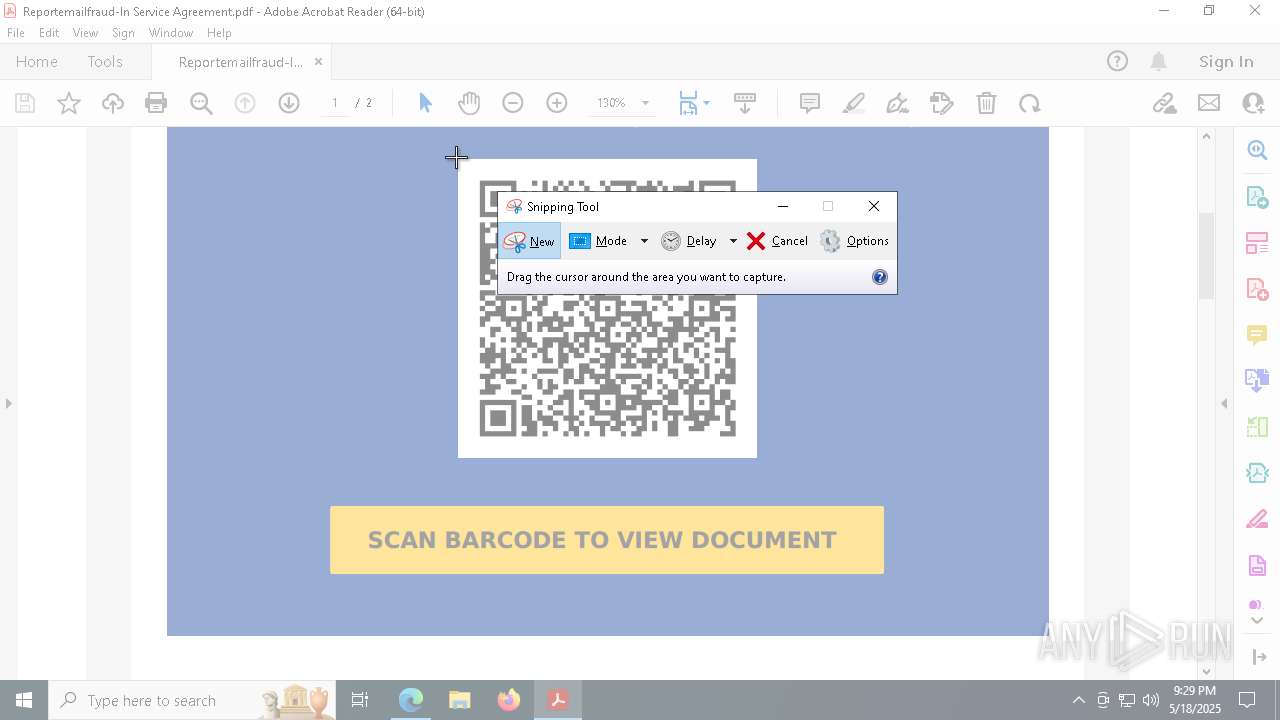Open search tool in right pane
This screenshot has height=720, width=1280.
[x=1257, y=150]
